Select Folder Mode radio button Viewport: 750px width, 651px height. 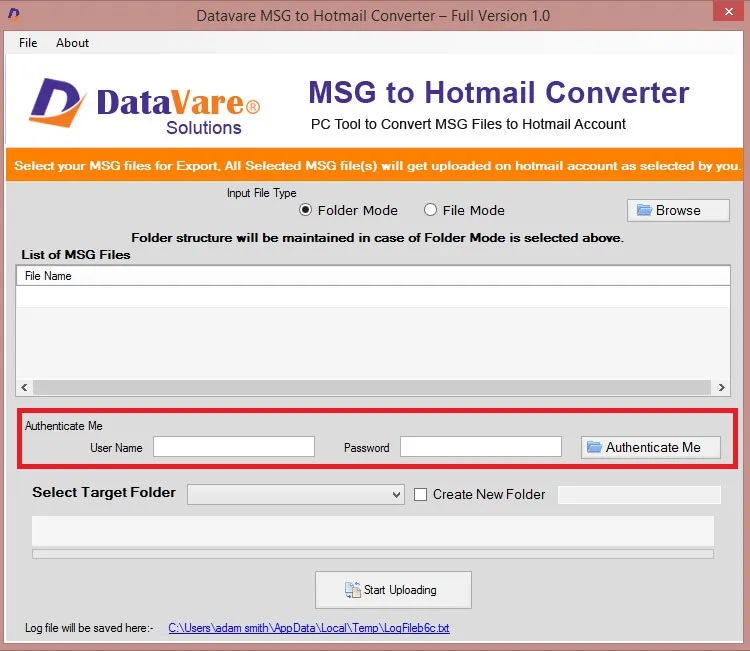coord(305,210)
